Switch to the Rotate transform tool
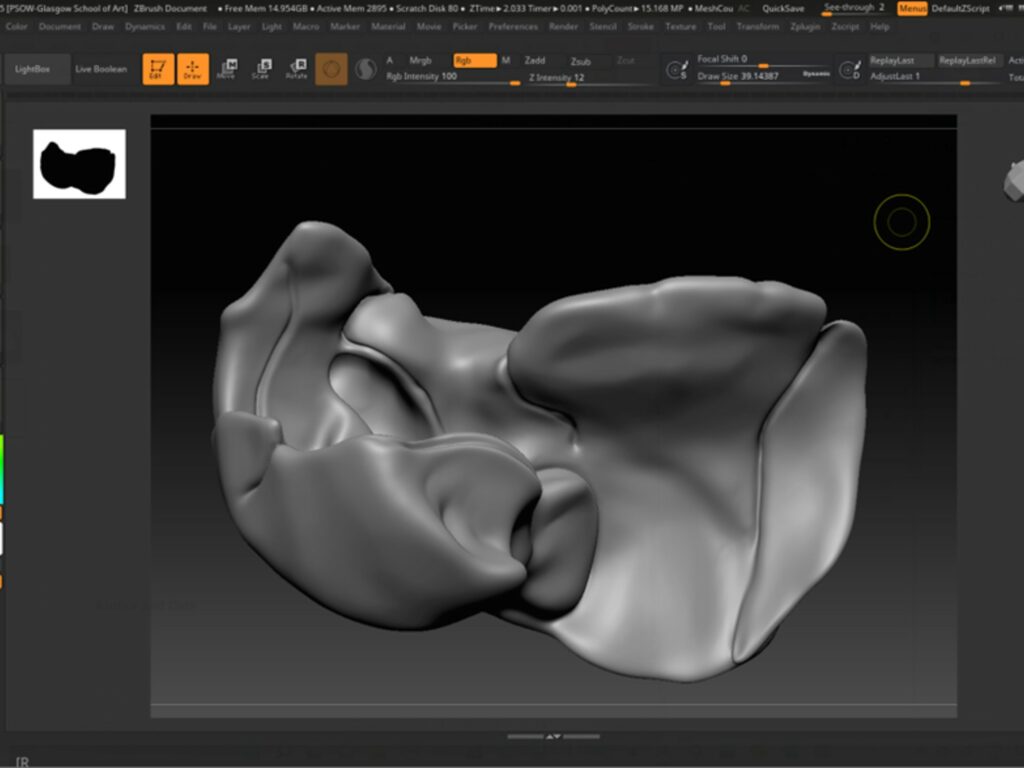Screen dimensions: 1024x768 click(296, 69)
